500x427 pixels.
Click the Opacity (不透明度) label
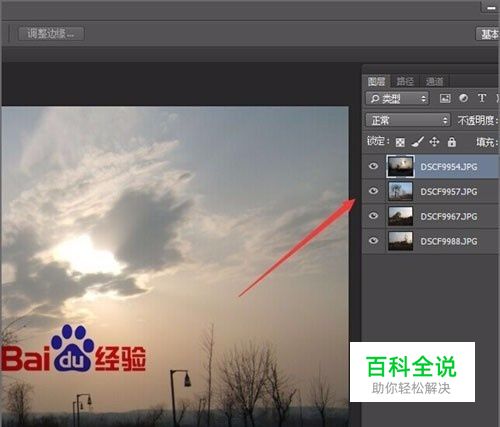point(478,120)
